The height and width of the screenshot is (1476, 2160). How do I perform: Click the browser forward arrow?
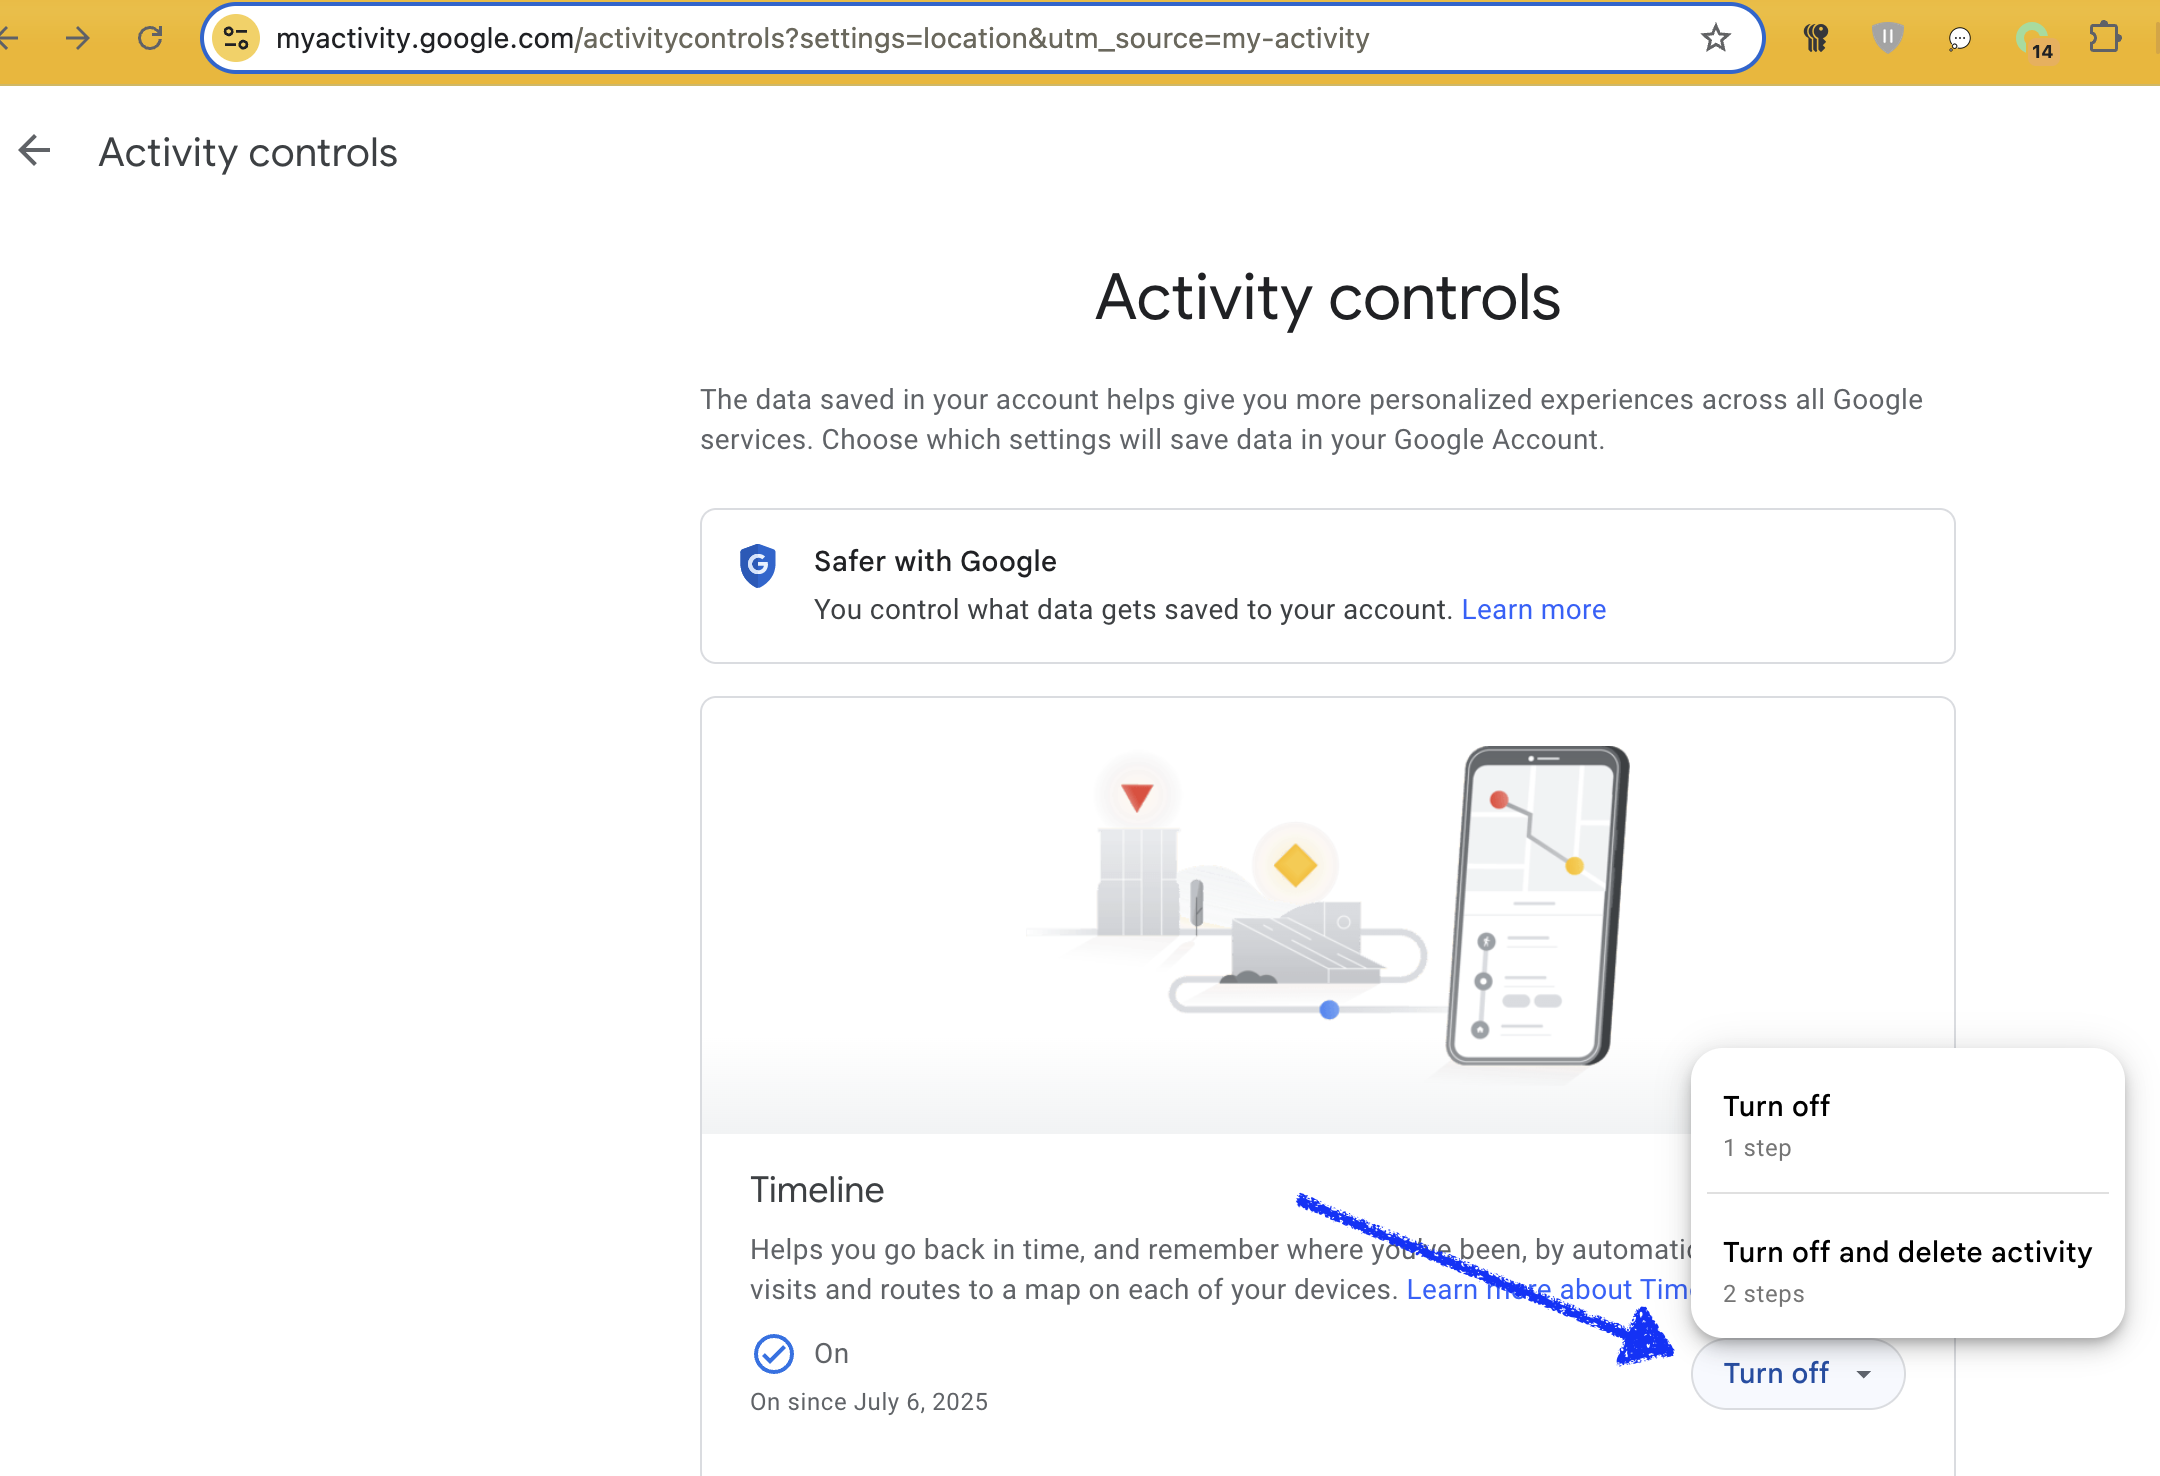click(x=77, y=39)
